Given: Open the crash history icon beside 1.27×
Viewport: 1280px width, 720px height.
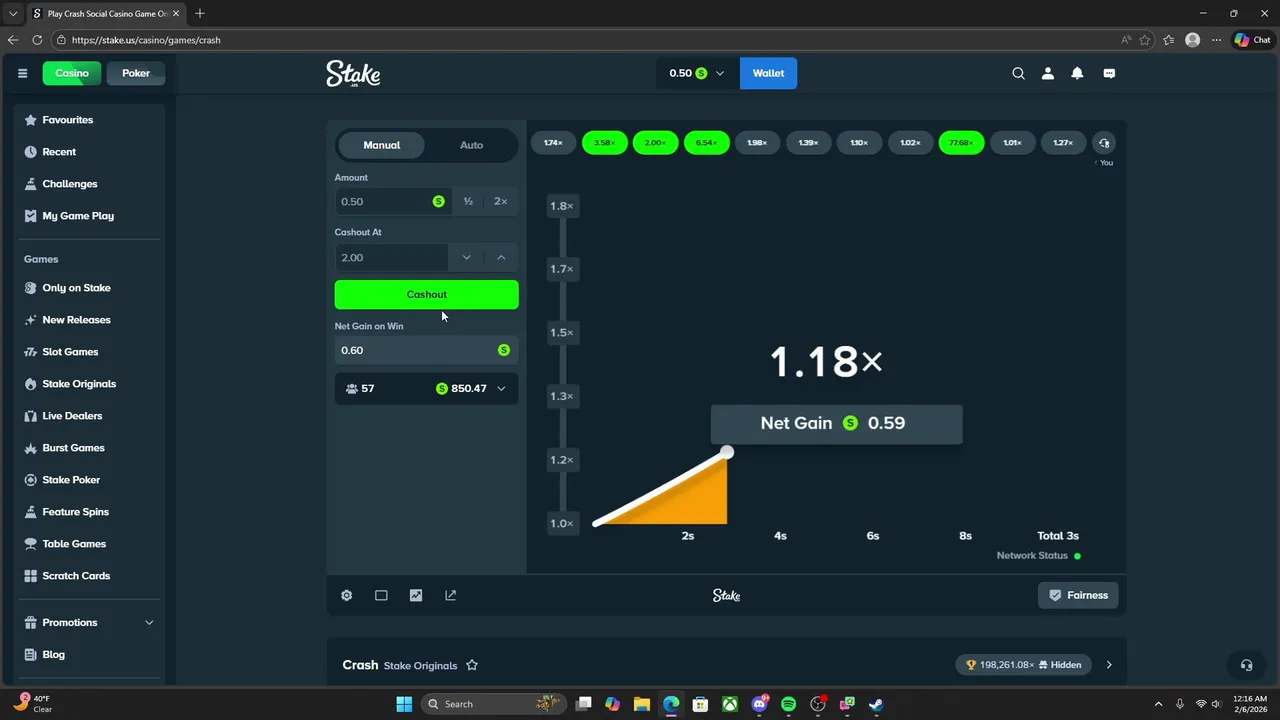Looking at the screenshot, I should coord(1104,143).
